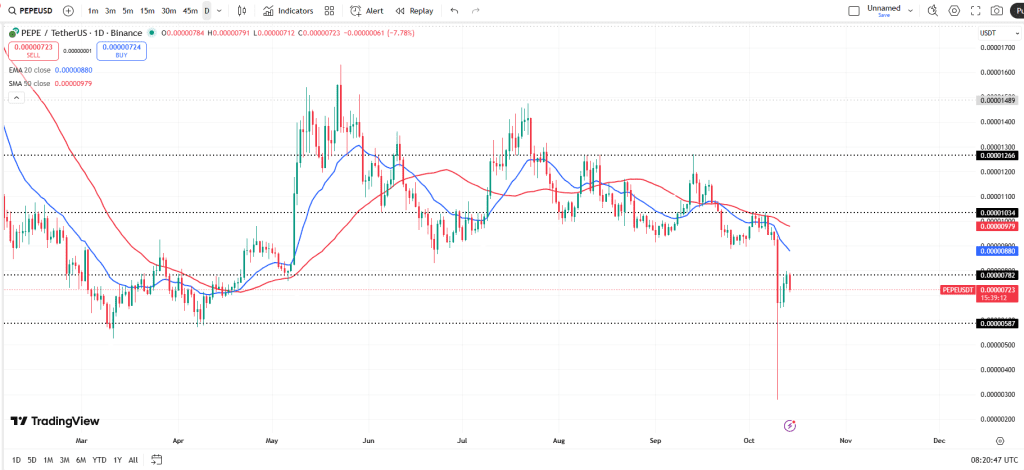
Task: Select the 15m timeframe
Action: coord(147,11)
